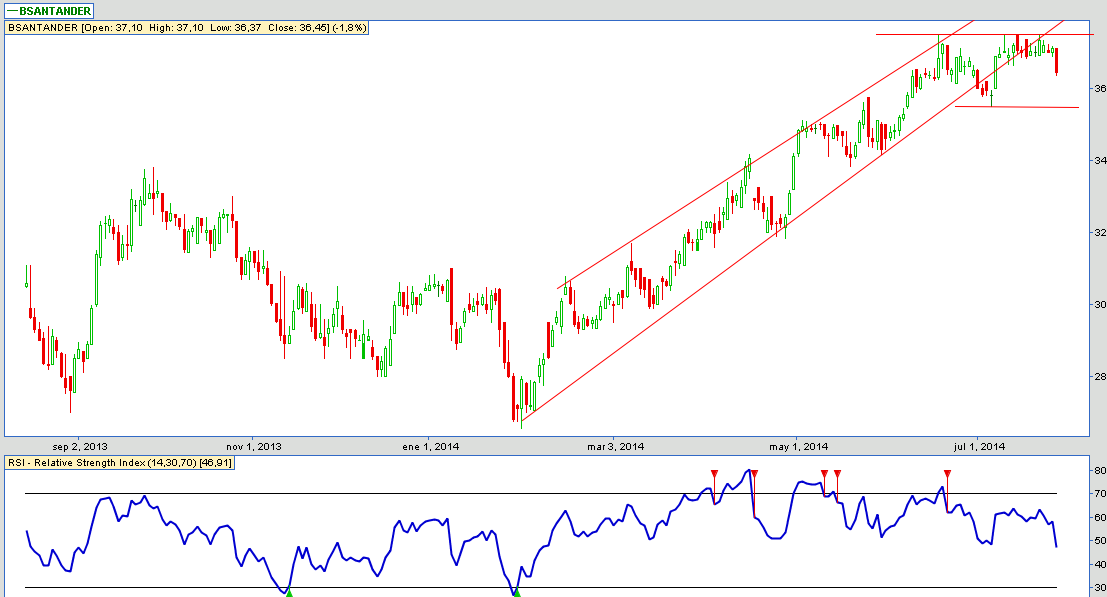Click the 32 price level on the axis
The image size is (1107, 597).
click(1098, 233)
